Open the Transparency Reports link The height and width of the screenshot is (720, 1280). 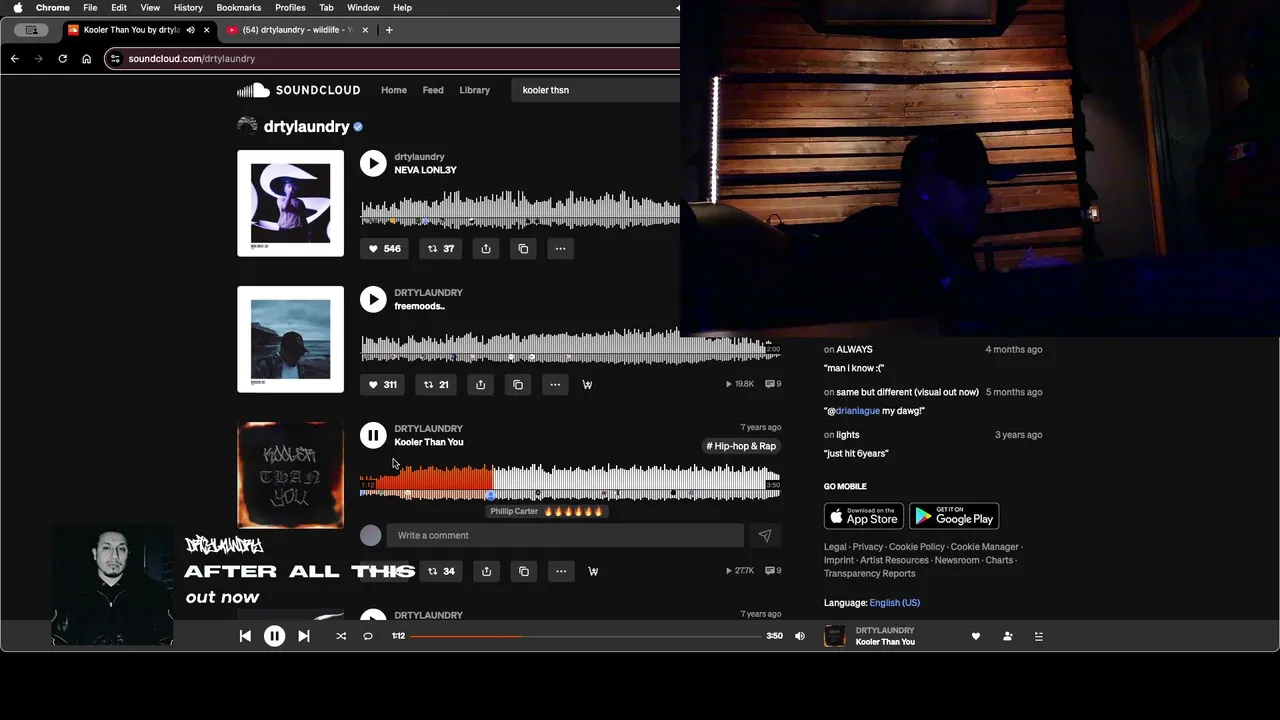coord(869,574)
